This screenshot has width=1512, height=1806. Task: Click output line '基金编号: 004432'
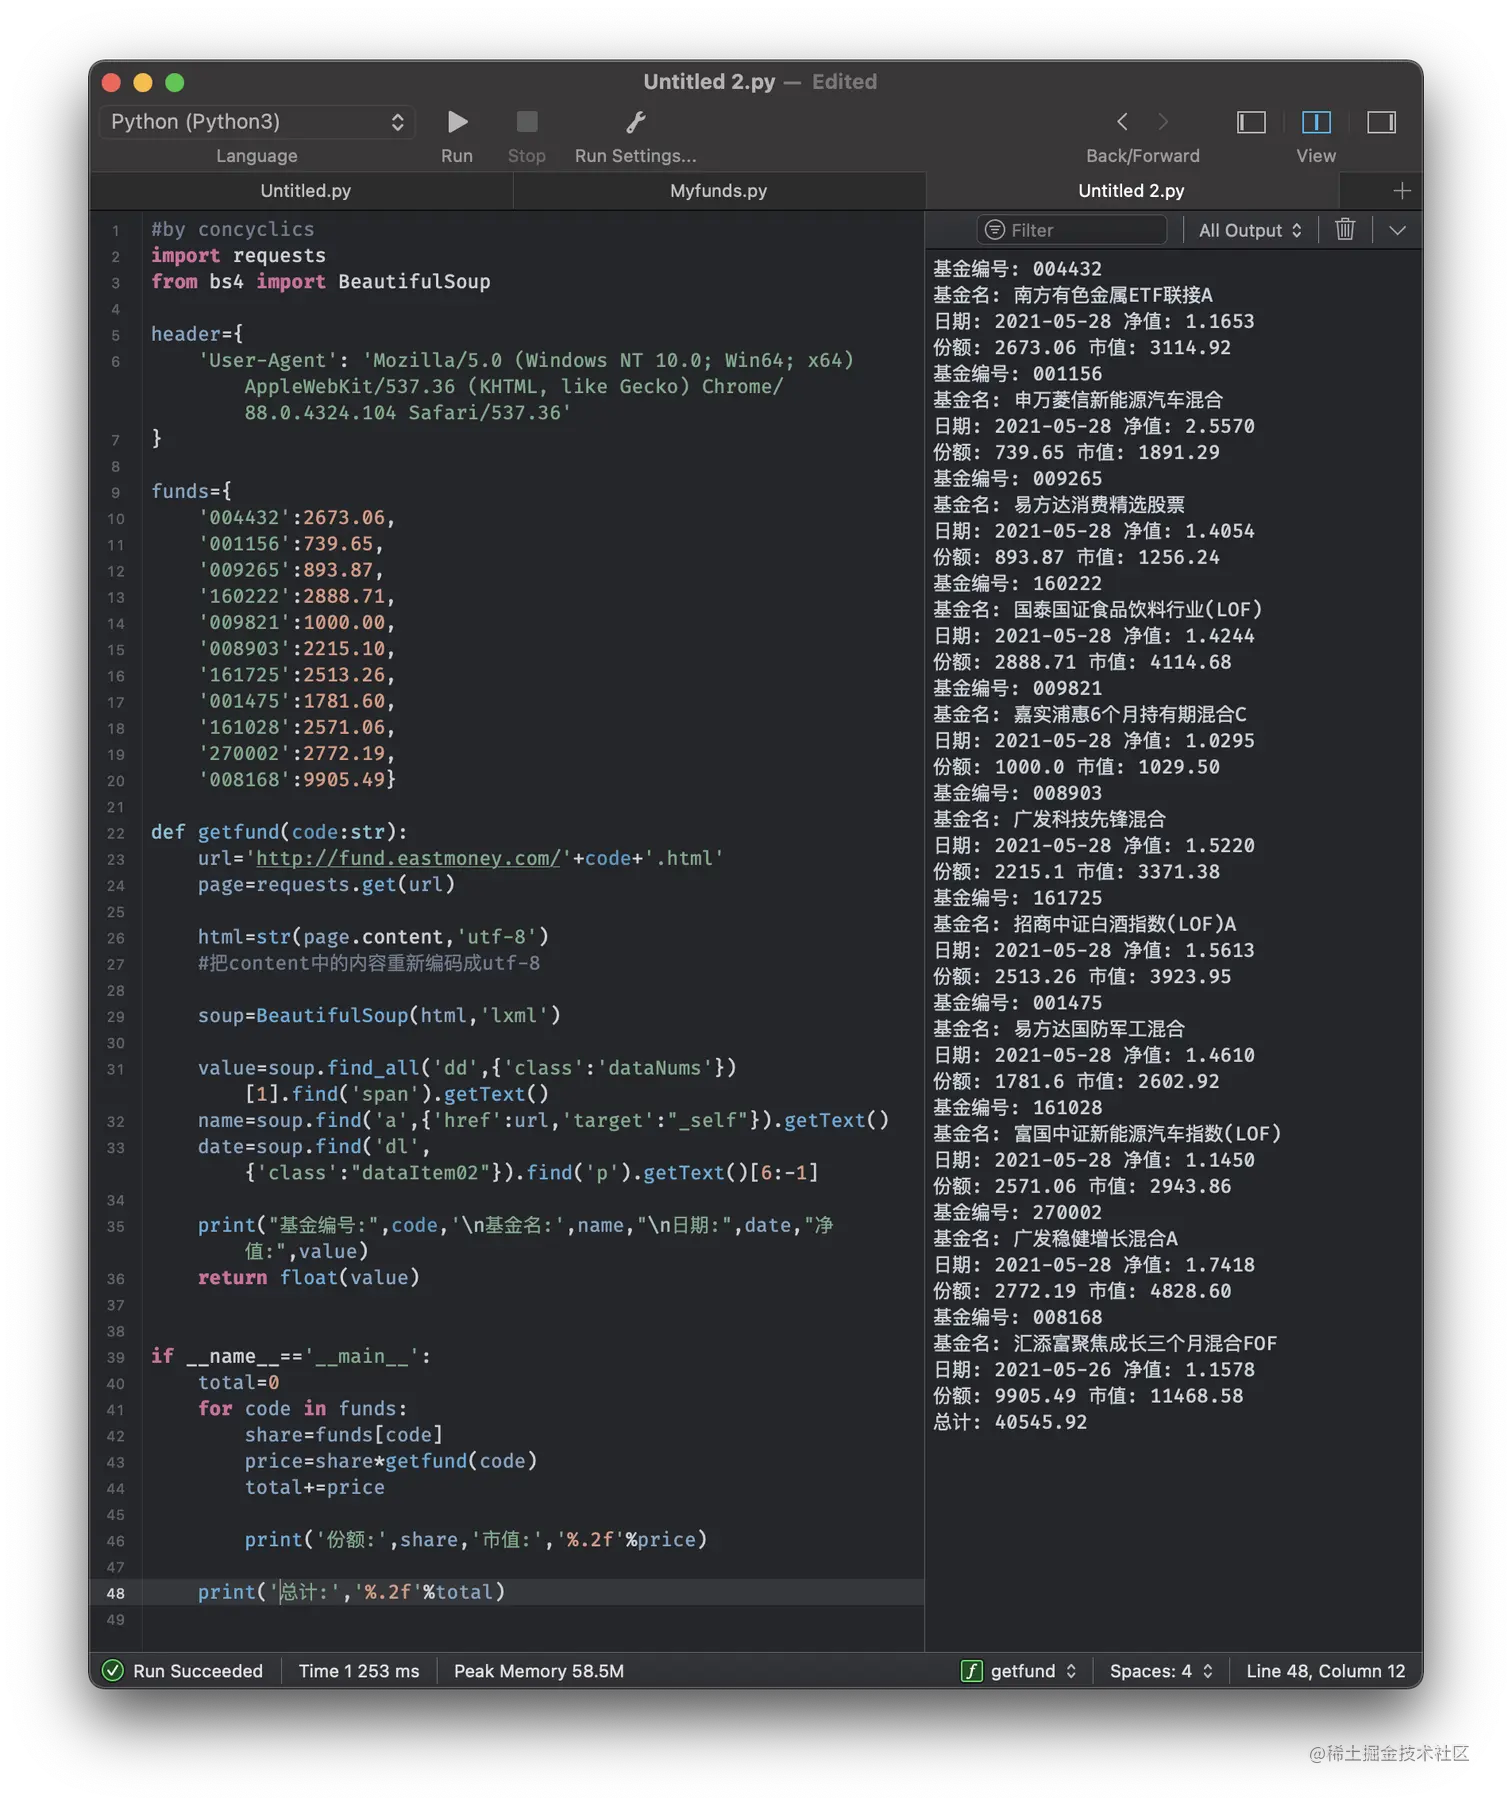tap(1017, 269)
